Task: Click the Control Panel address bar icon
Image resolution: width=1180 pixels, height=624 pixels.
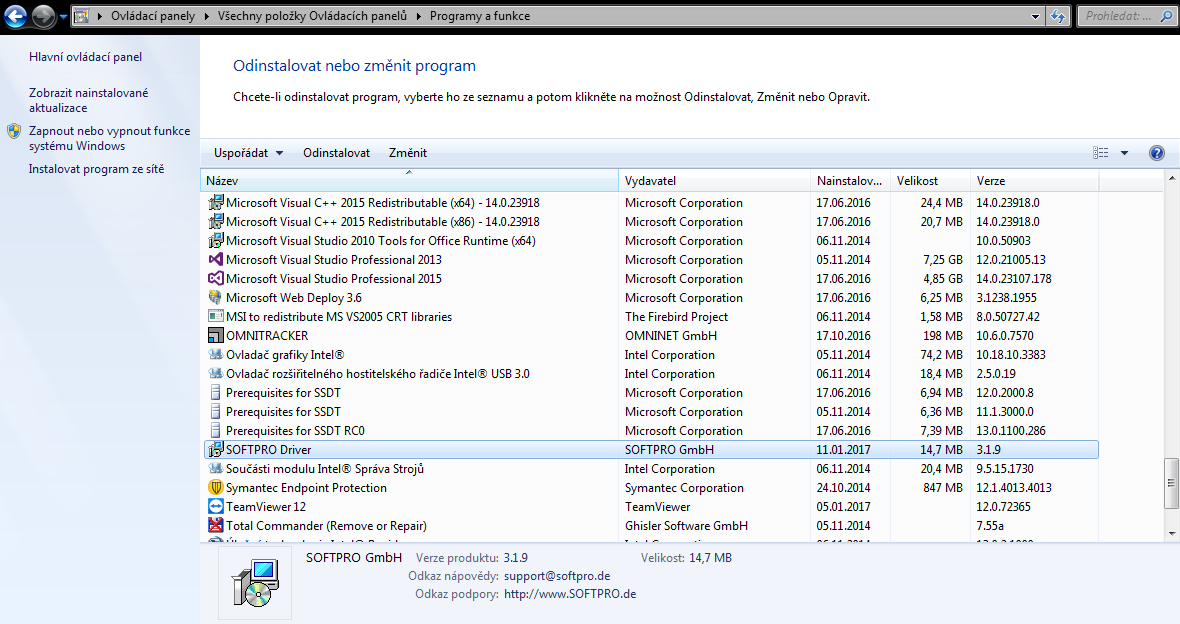Action: 81,16
